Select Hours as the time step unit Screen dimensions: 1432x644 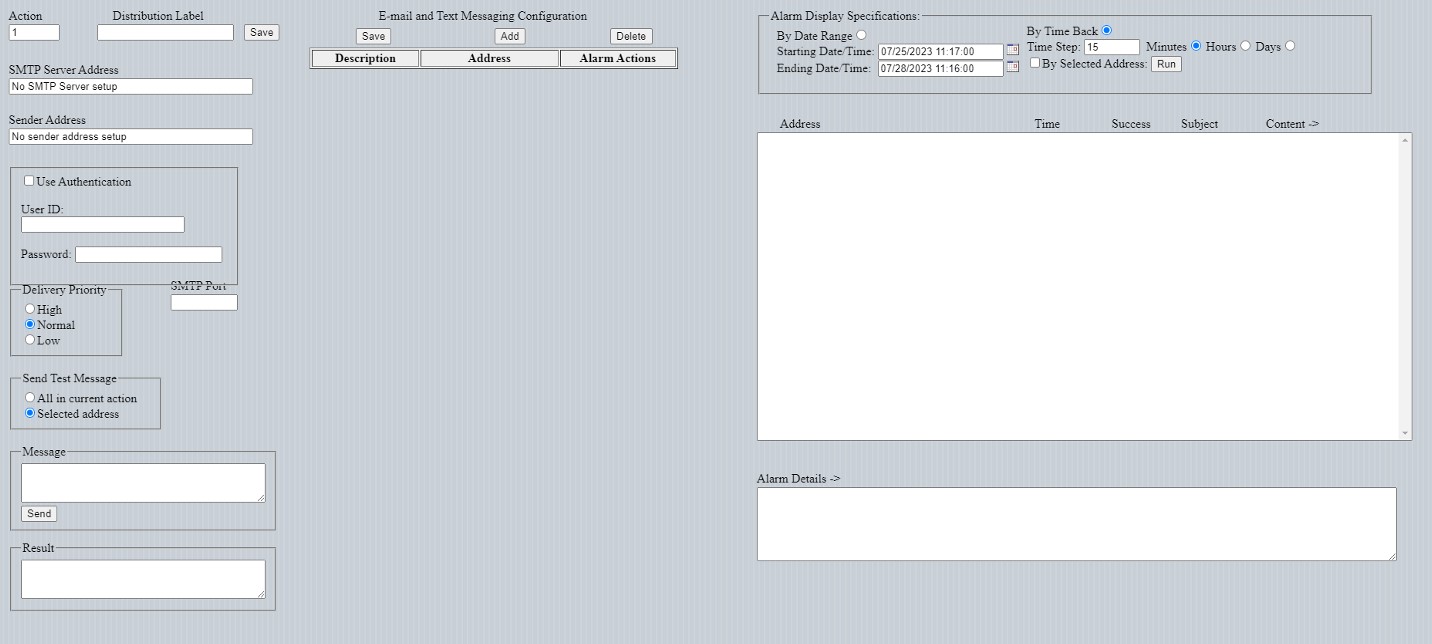[x=1245, y=46]
